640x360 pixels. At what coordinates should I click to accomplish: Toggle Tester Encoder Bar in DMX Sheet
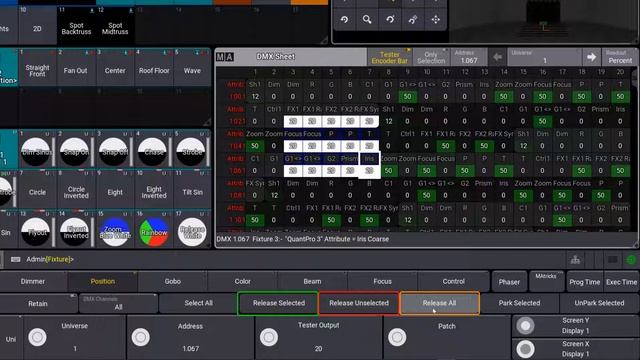389,57
